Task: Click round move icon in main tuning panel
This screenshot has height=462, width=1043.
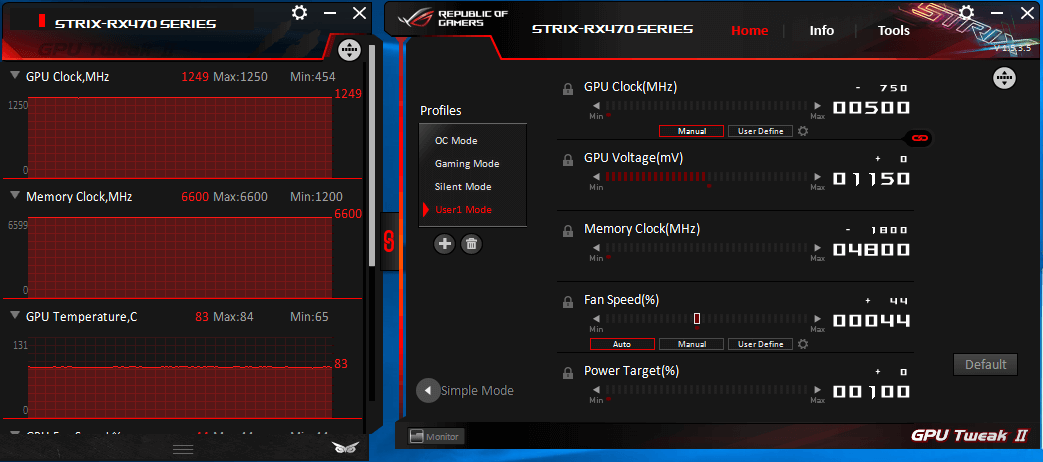Action: (x=1004, y=78)
